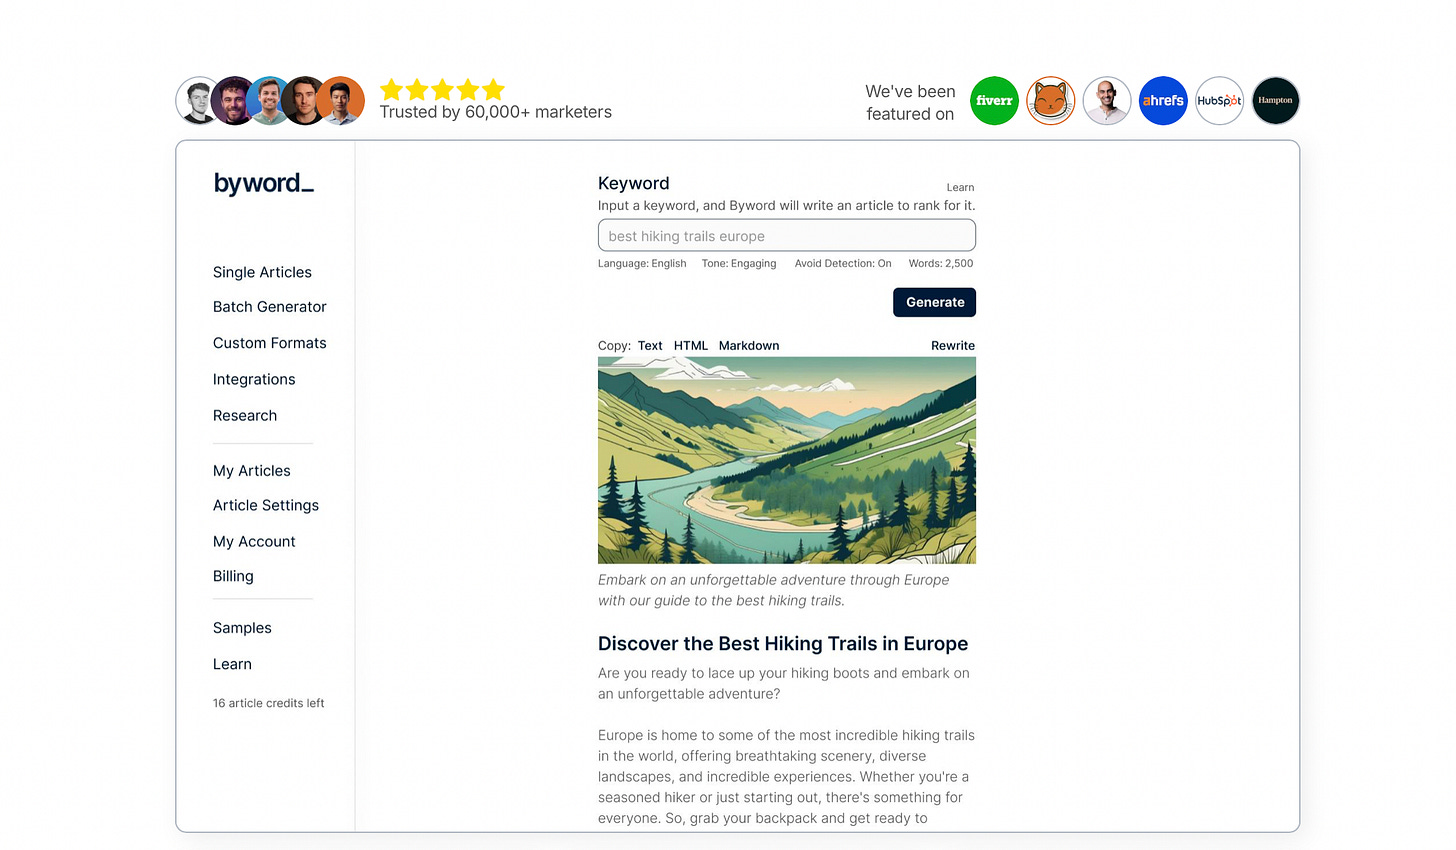This screenshot has width=1456, height=850.
Task: Open Single Articles in sidebar
Action: [262, 272]
